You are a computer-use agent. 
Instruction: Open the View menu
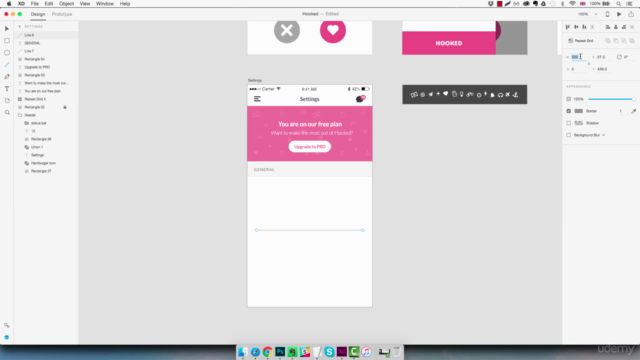(85, 4)
